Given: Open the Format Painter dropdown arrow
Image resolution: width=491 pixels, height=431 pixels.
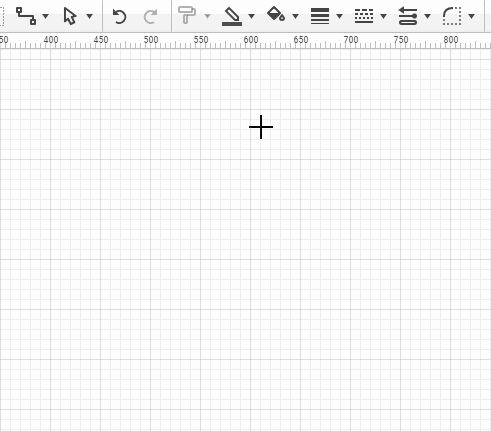Looking at the screenshot, I should (207, 16).
